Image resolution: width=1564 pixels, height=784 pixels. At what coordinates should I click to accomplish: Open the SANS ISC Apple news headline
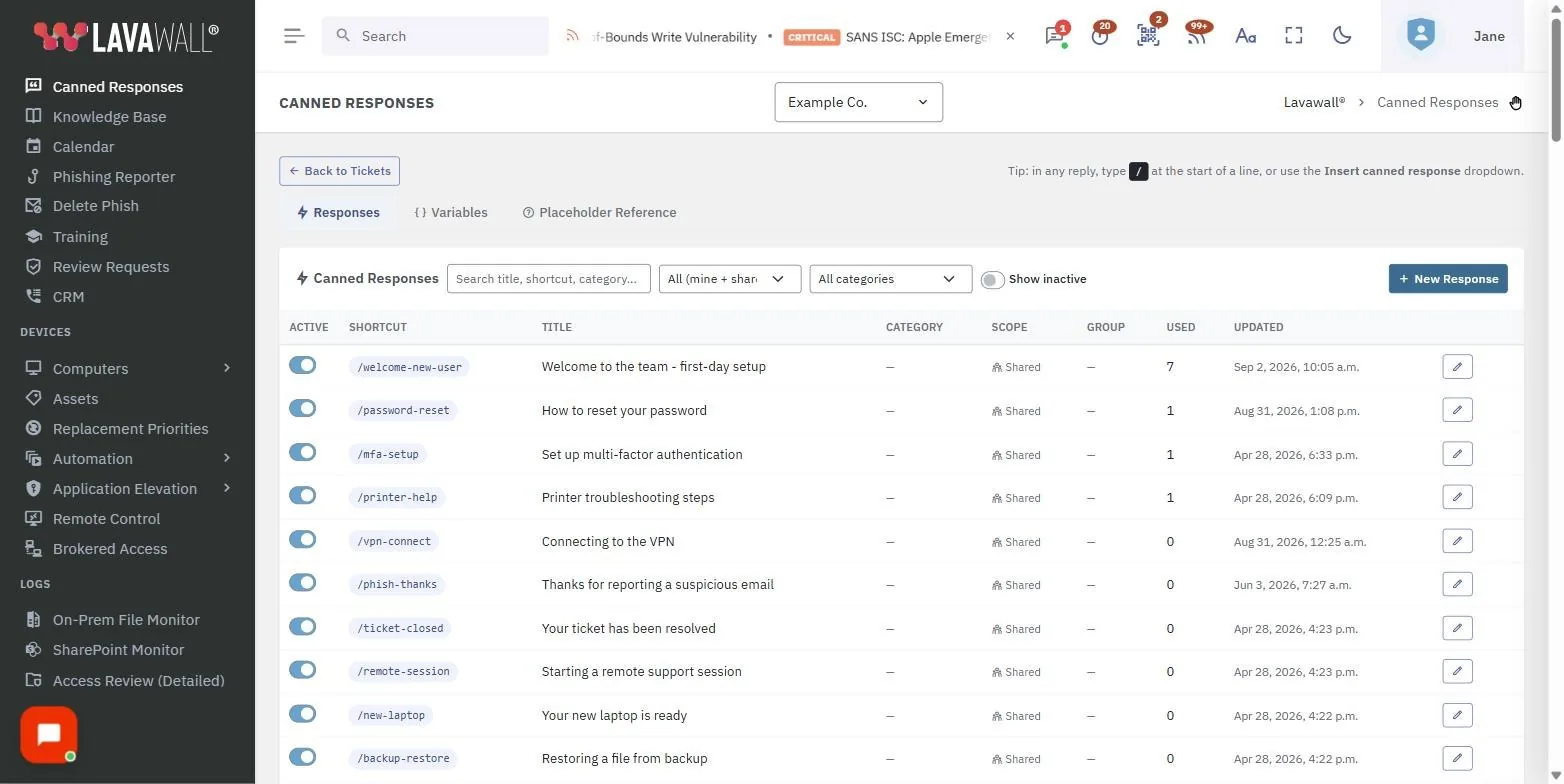[918, 37]
